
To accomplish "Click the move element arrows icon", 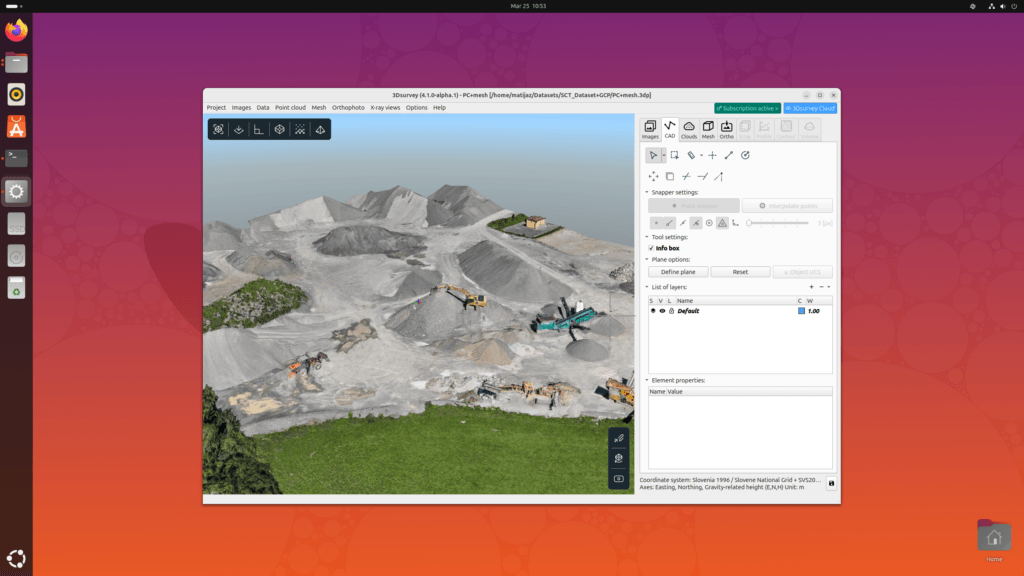I will click(653, 176).
